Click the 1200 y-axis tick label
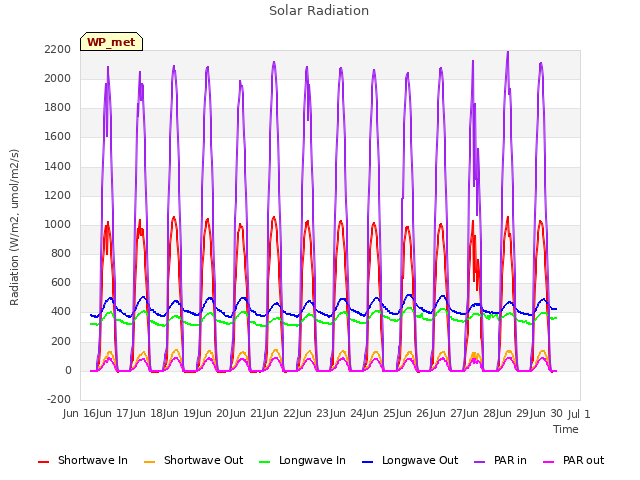The height and width of the screenshot is (480, 640). tap(58, 195)
